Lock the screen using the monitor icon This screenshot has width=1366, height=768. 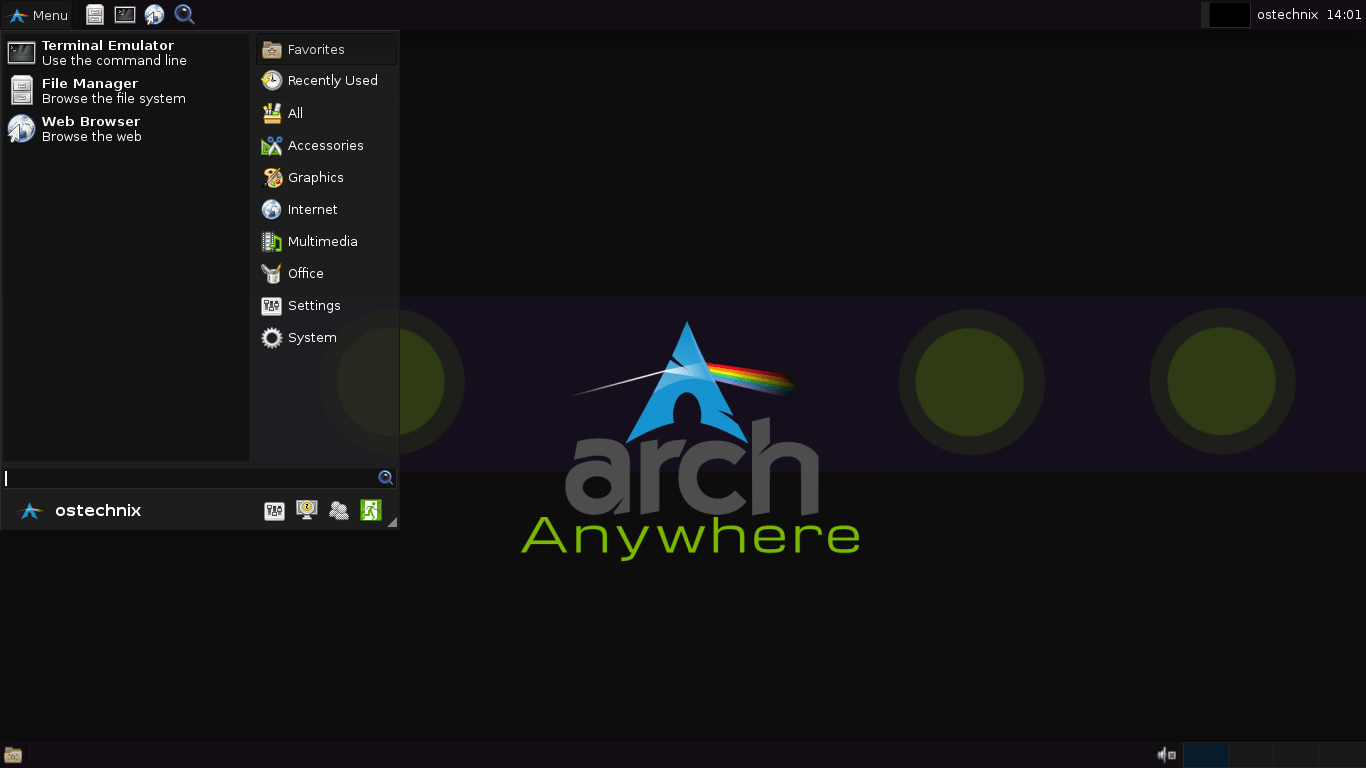click(x=307, y=511)
